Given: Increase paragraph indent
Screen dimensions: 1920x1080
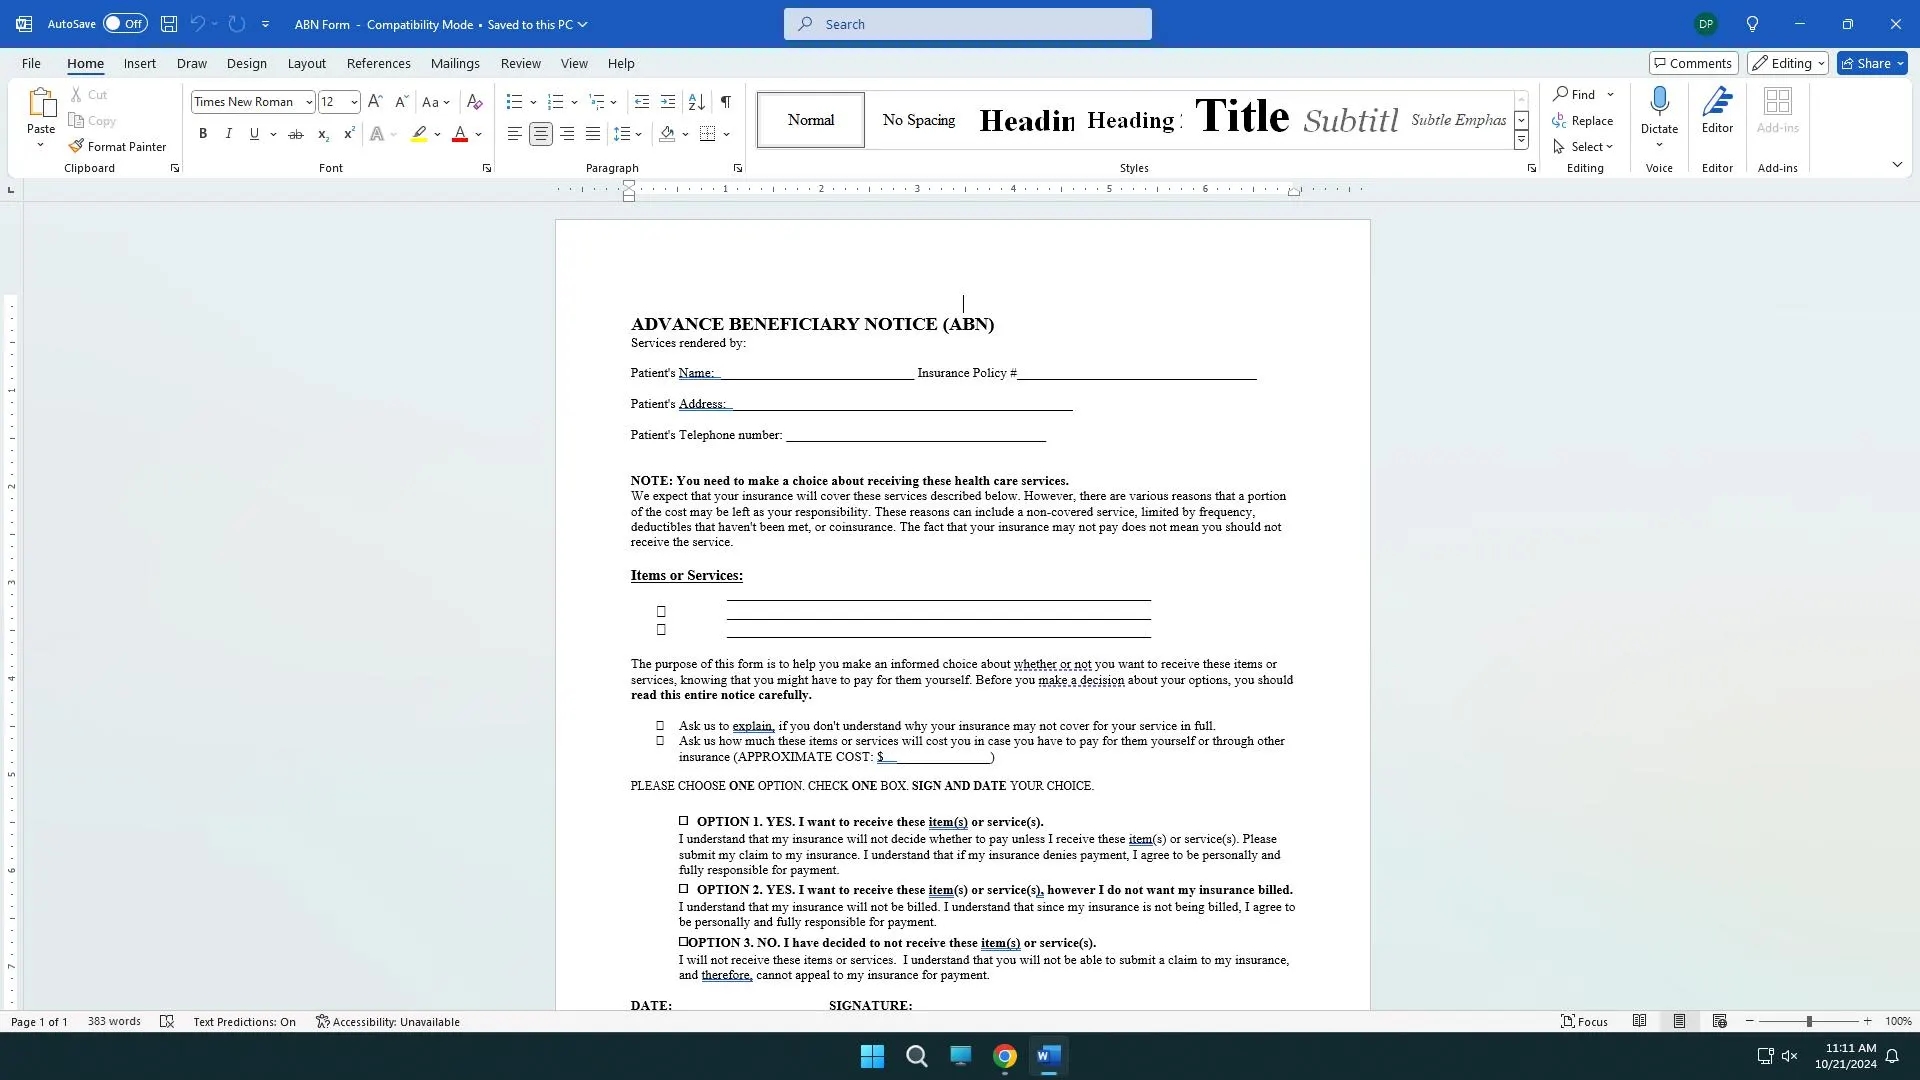Looking at the screenshot, I should (x=668, y=102).
